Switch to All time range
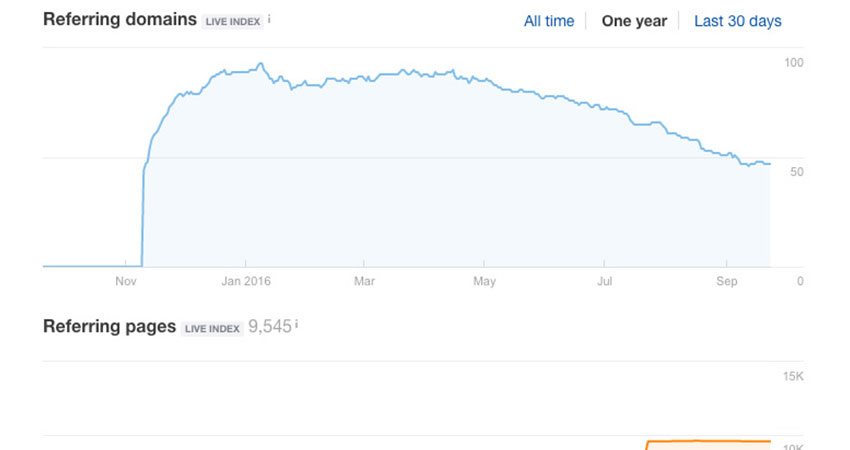 (548, 21)
